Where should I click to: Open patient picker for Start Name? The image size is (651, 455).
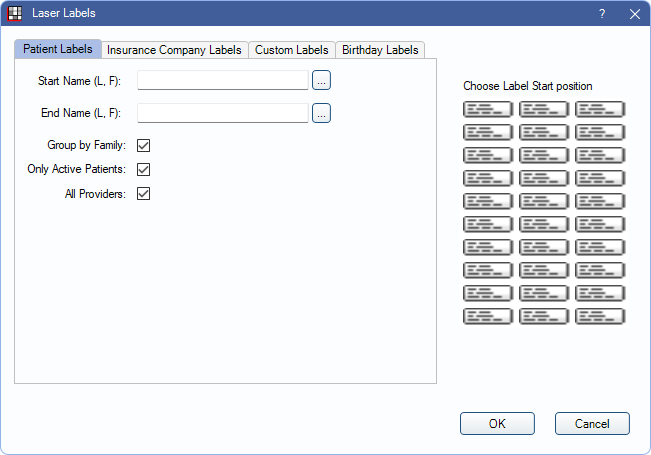321,80
